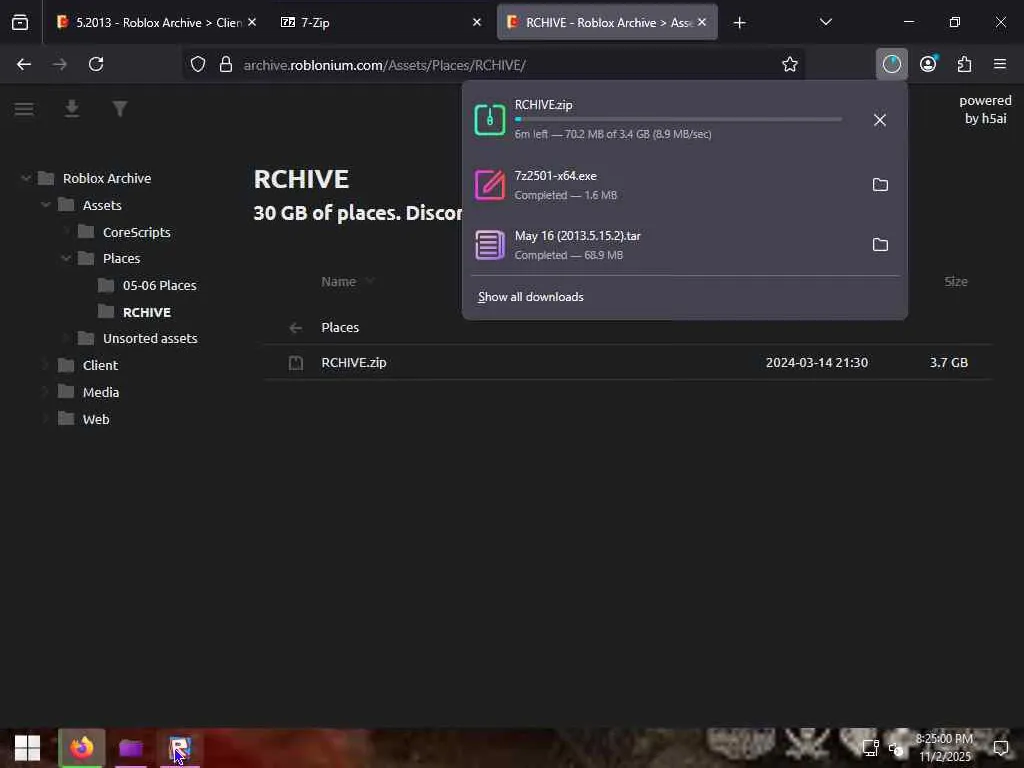Open May 16 (2013.5.15.2).tar download
Image resolution: width=1024 pixels, height=768 pixels.
[665, 245]
